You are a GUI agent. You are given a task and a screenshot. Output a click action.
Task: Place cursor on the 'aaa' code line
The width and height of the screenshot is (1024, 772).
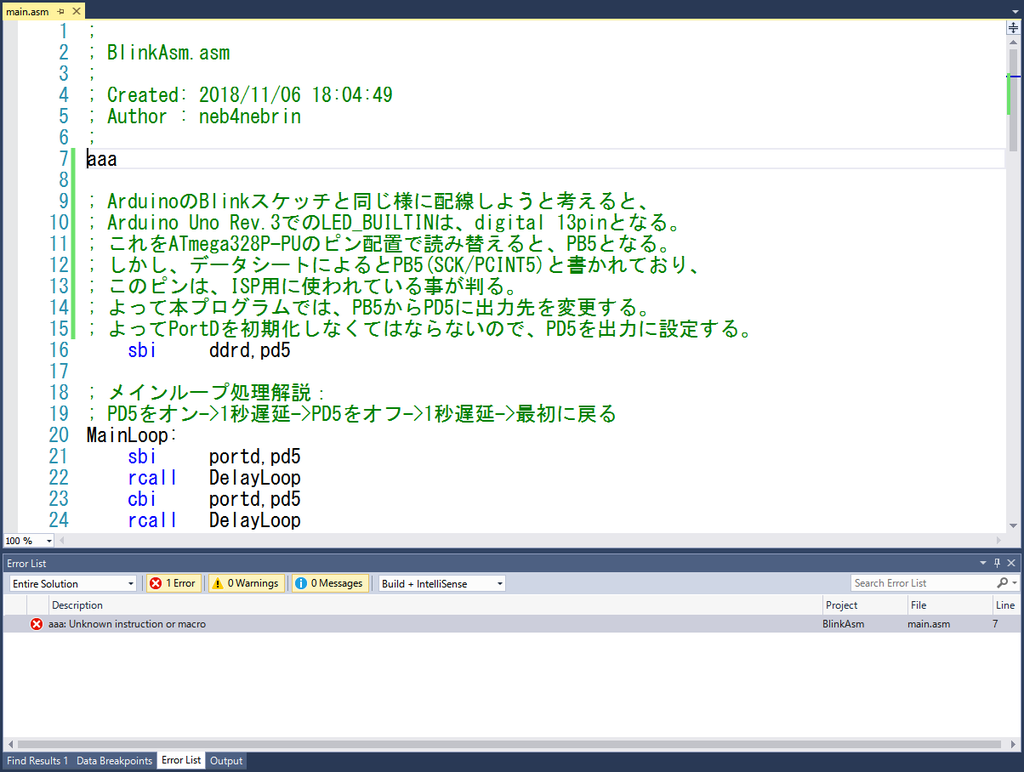[102, 159]
